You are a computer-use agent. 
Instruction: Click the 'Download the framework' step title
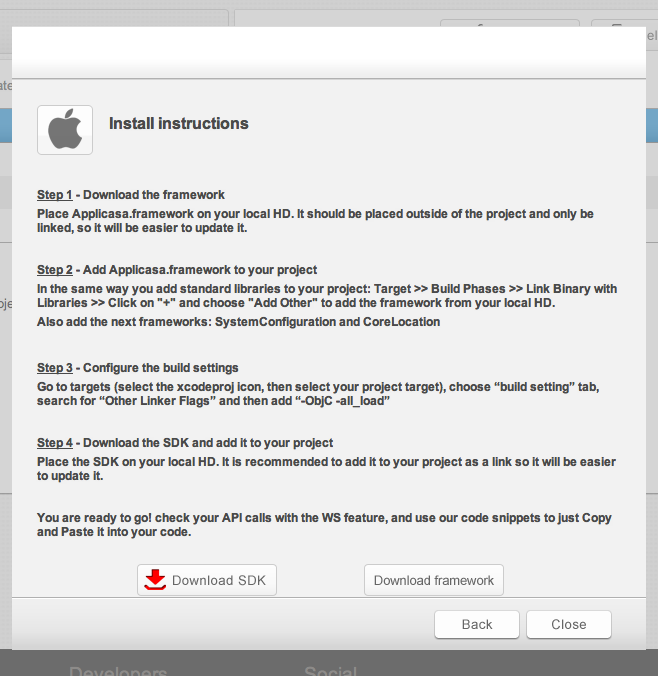click(x=154, y=195)
